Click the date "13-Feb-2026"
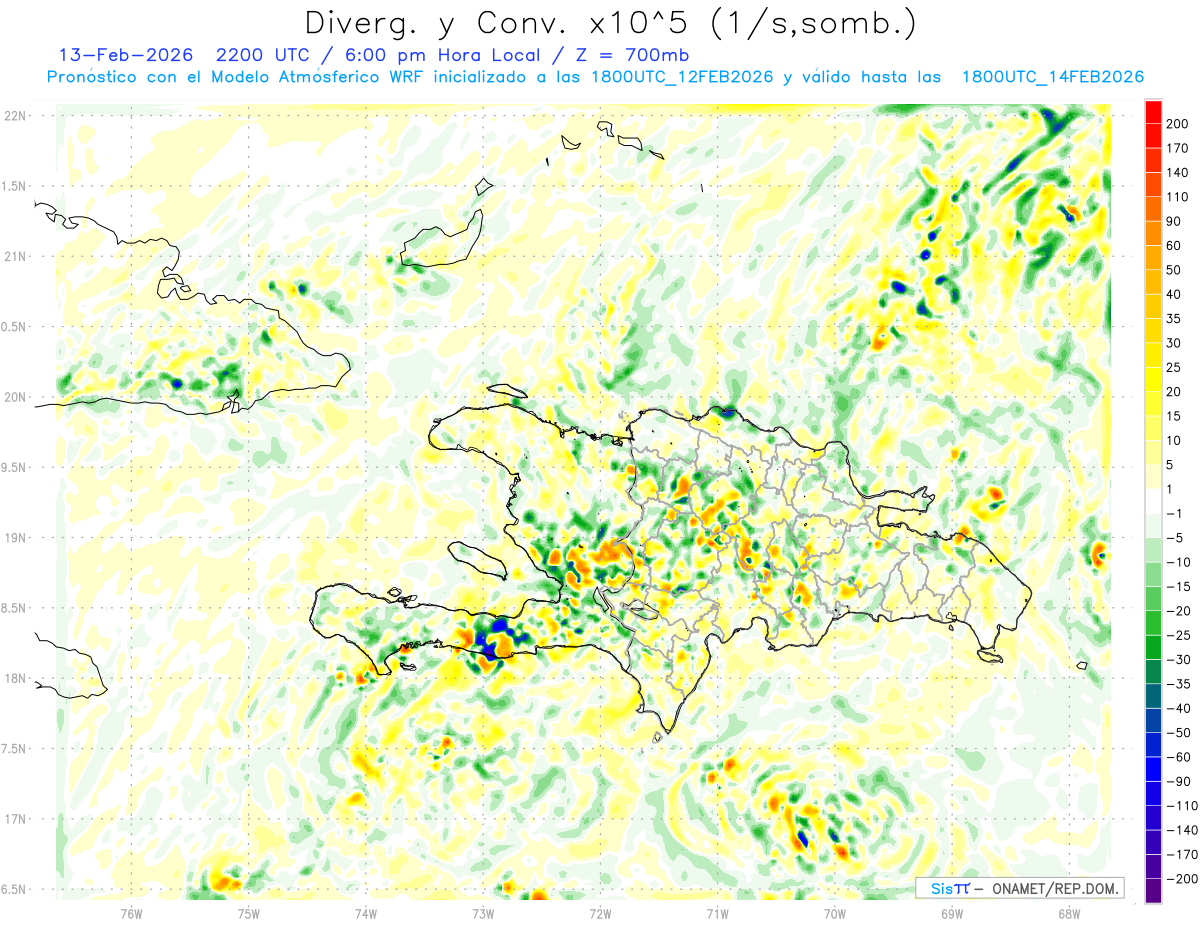This screenshot has width=1200, height=927. [x=126, y=55]
